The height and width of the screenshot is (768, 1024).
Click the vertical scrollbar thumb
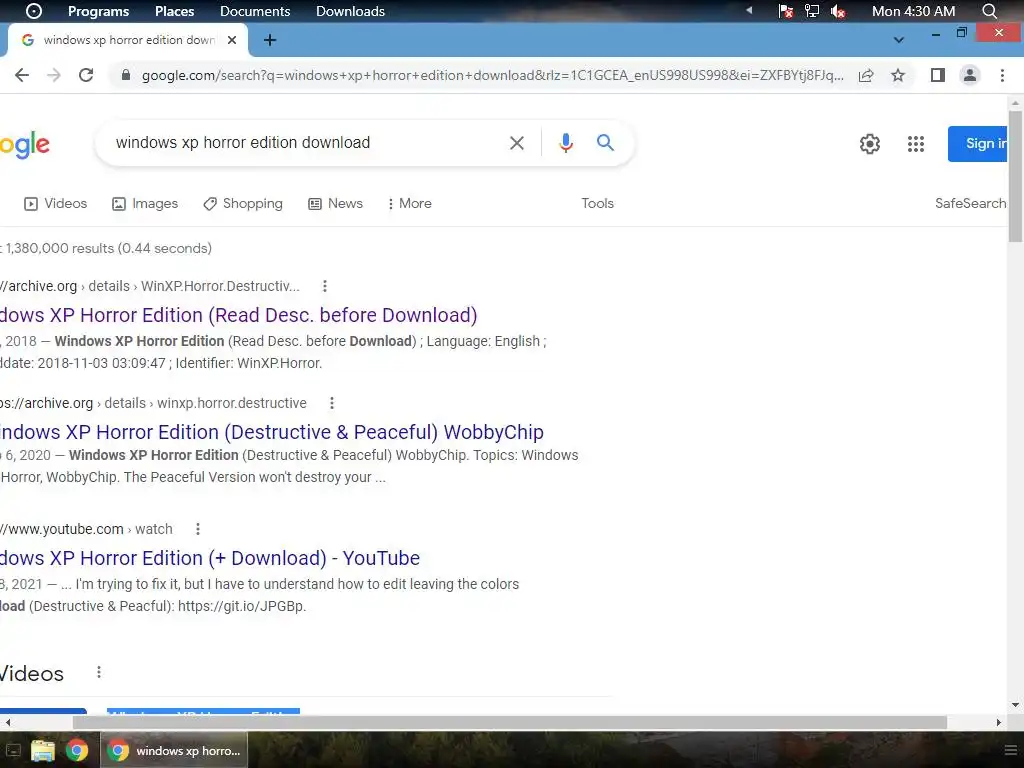[x=1015, y=176]
